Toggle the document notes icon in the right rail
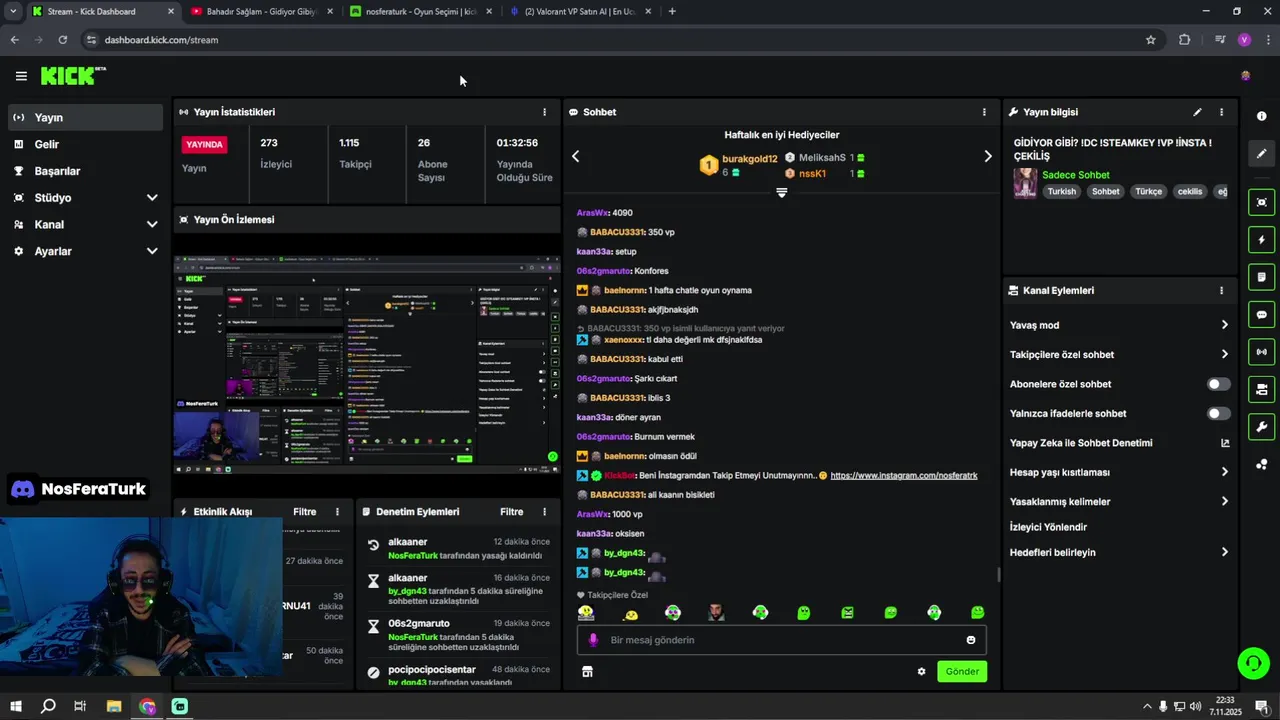The image size is (1280, 720). click(1262, 277)
